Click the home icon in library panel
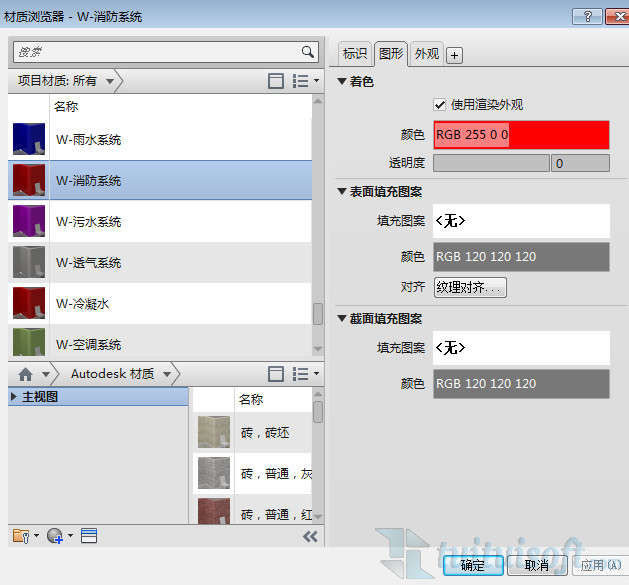629x585 pixels. [27, 374]
